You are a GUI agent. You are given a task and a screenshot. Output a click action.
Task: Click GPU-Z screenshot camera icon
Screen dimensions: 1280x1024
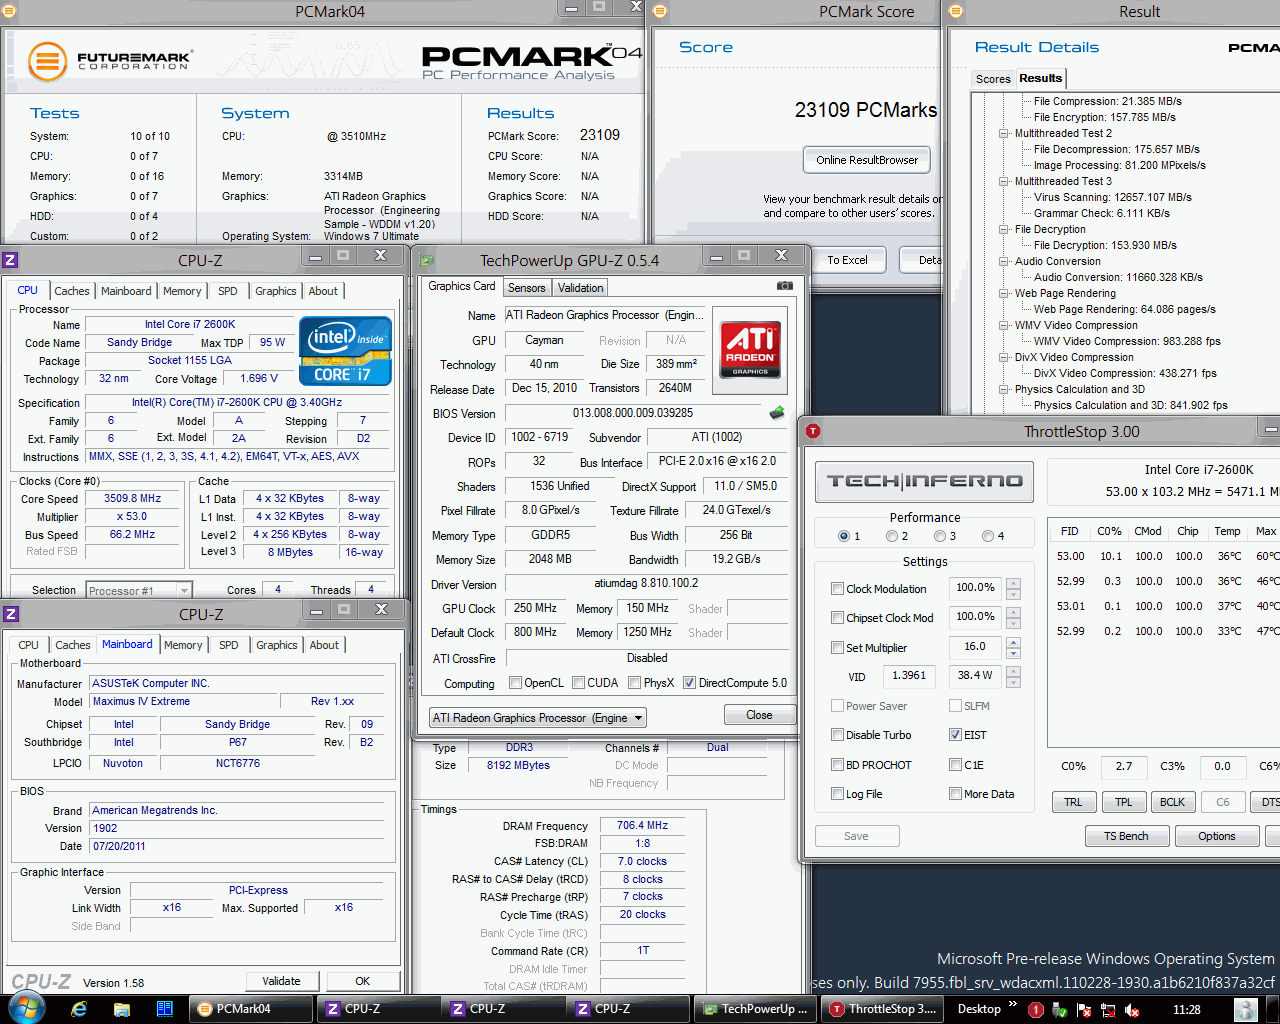pos(785,286)
